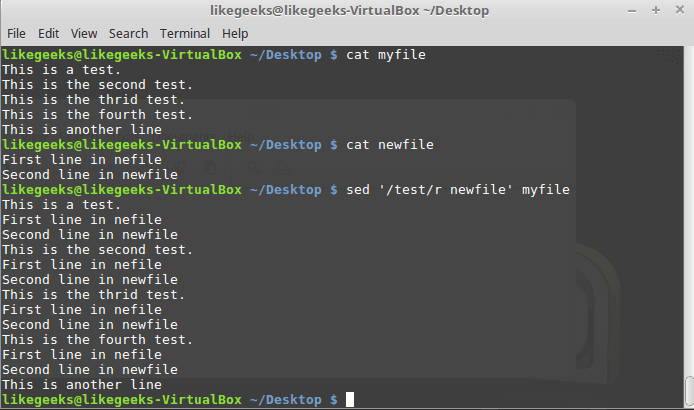Viewport: 694px width, 410px height.
Task: Click the window title likegeeks@likegeeks-VirtualBox ~/Desktop
Action: click(x=349, y=11)
